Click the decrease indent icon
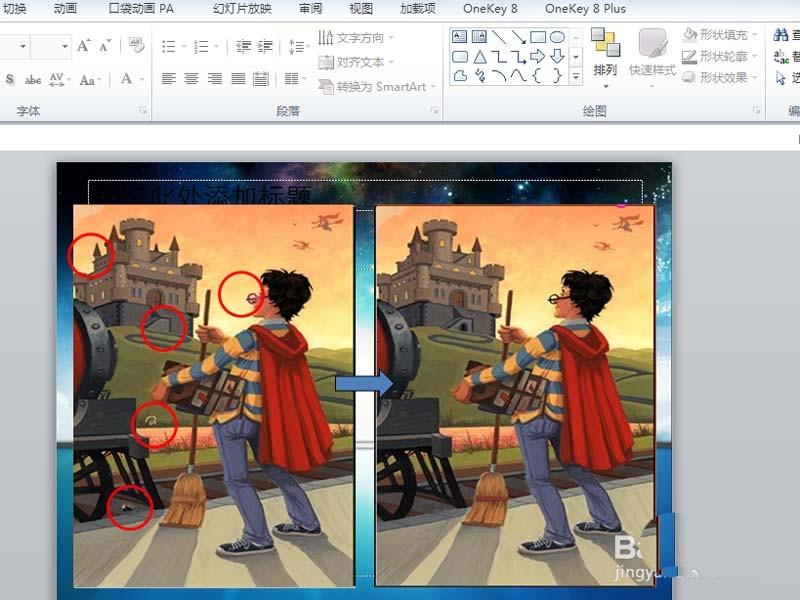 244,47
